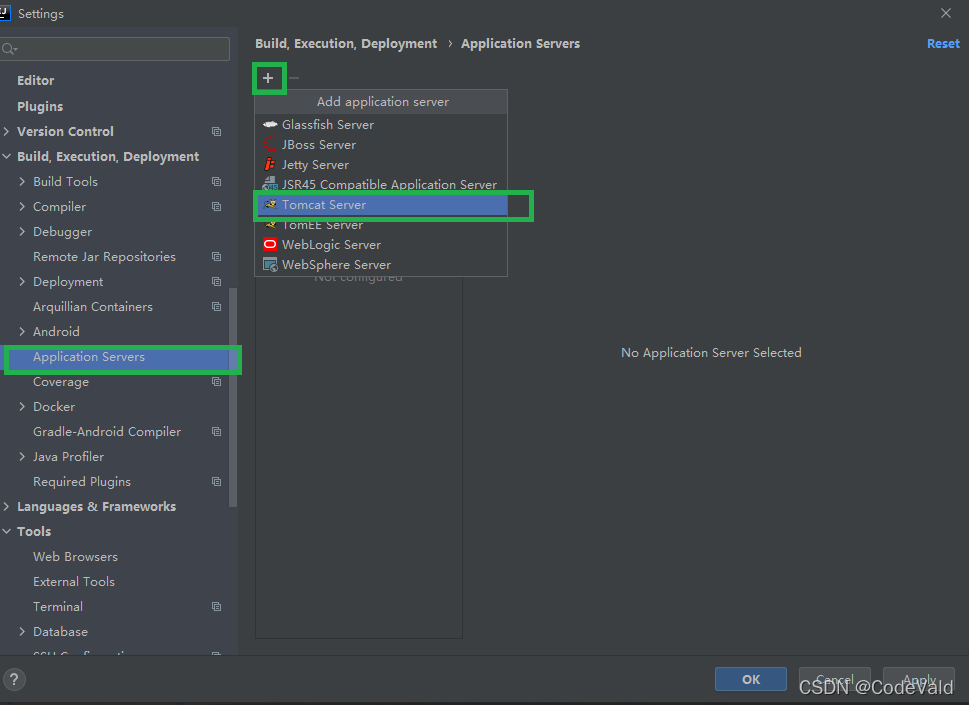Click the plus add server icon

pos(268,78)
